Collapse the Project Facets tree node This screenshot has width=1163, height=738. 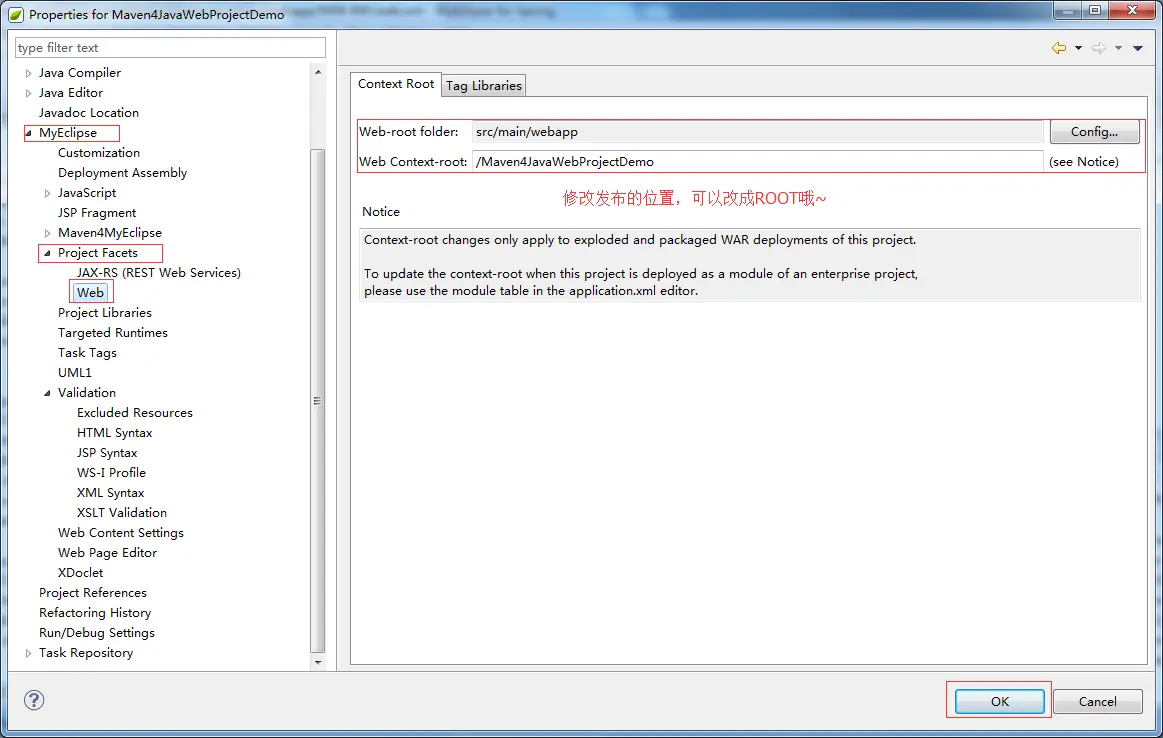coord(47,253)
